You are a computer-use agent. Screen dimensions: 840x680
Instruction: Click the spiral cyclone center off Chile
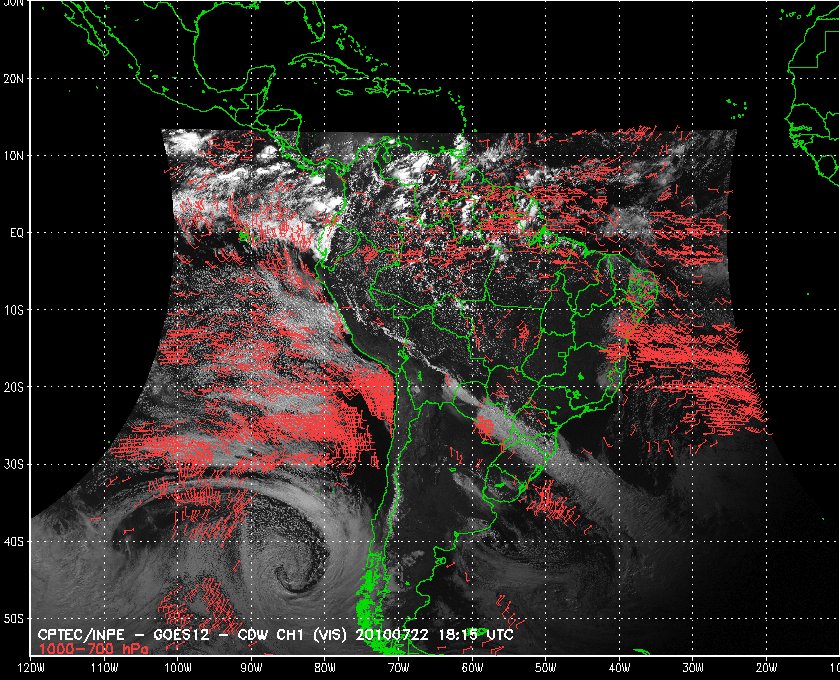pos(286,578)
